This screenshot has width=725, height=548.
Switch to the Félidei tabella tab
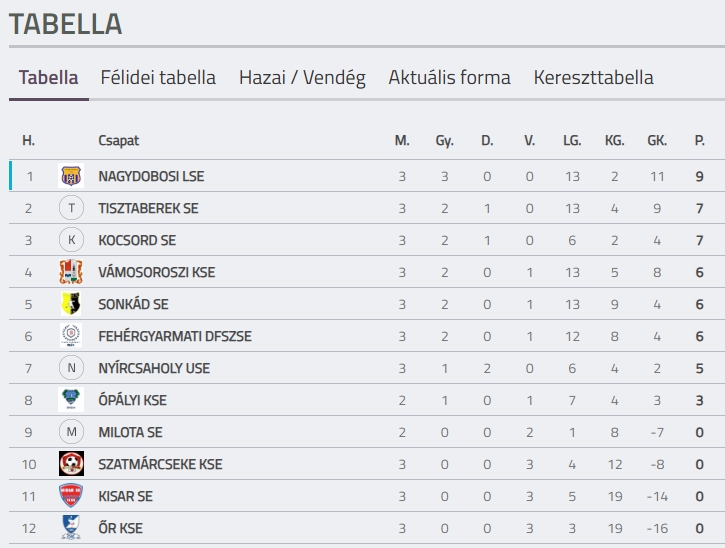click(x=158, y=78)
